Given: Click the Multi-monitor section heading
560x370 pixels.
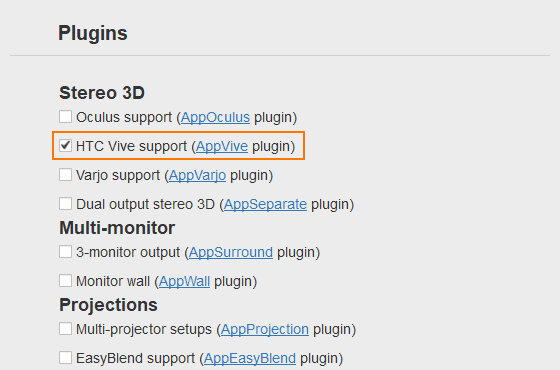Looking at the screenshot, I should coord(117,228).
